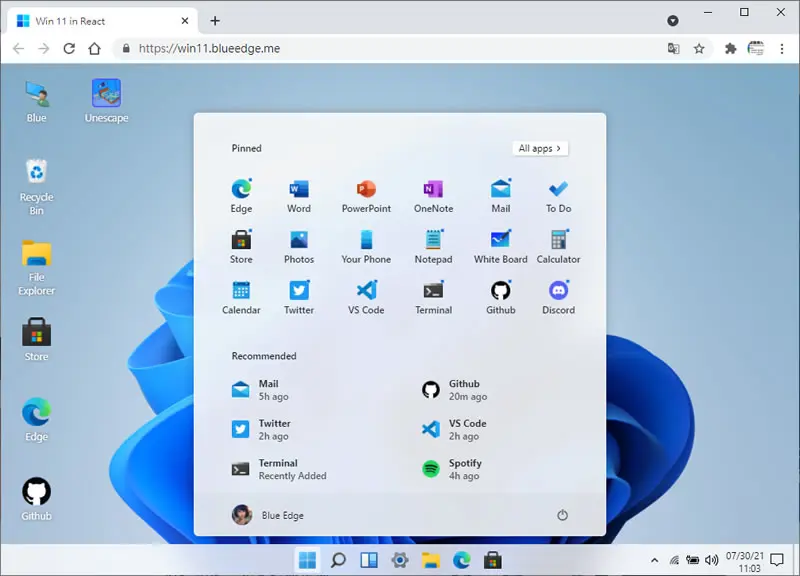Open Notepad from Start menu

pyautogui.click(x=433, y=246)
